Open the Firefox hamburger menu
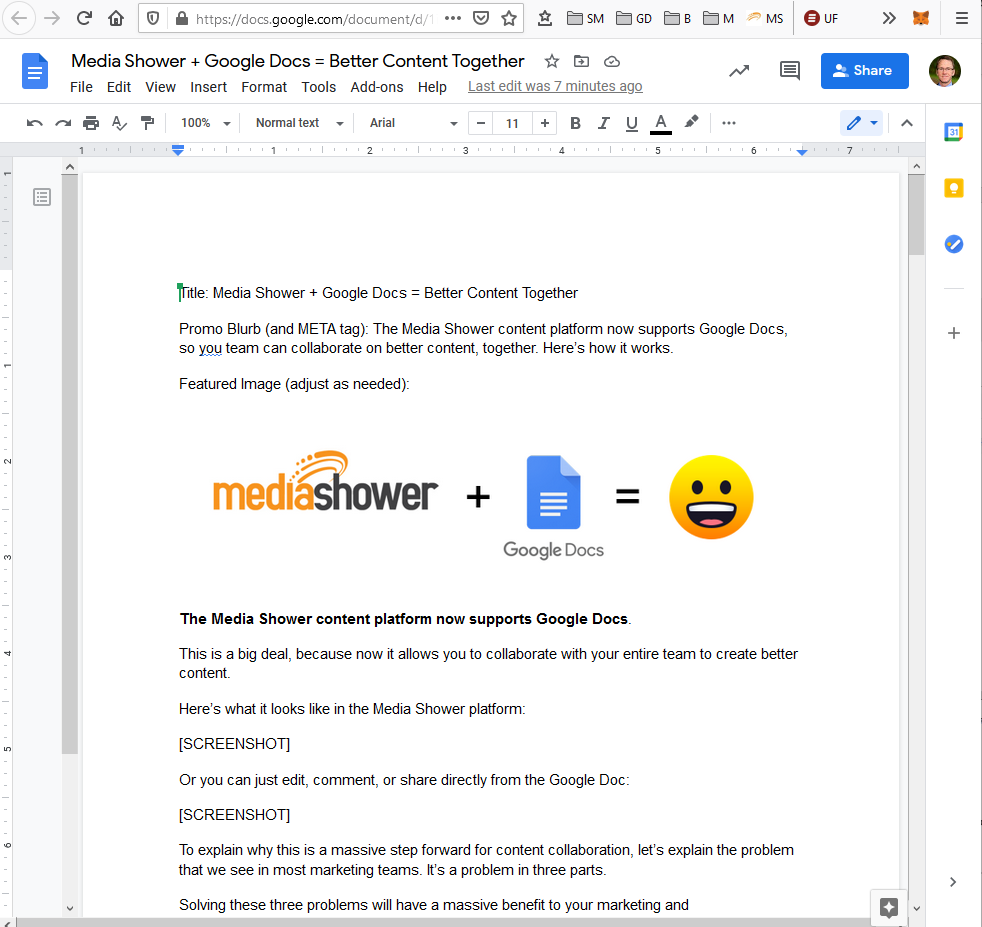Image resolution: width=982 pixels, height=927 pixels. [962, 18]
